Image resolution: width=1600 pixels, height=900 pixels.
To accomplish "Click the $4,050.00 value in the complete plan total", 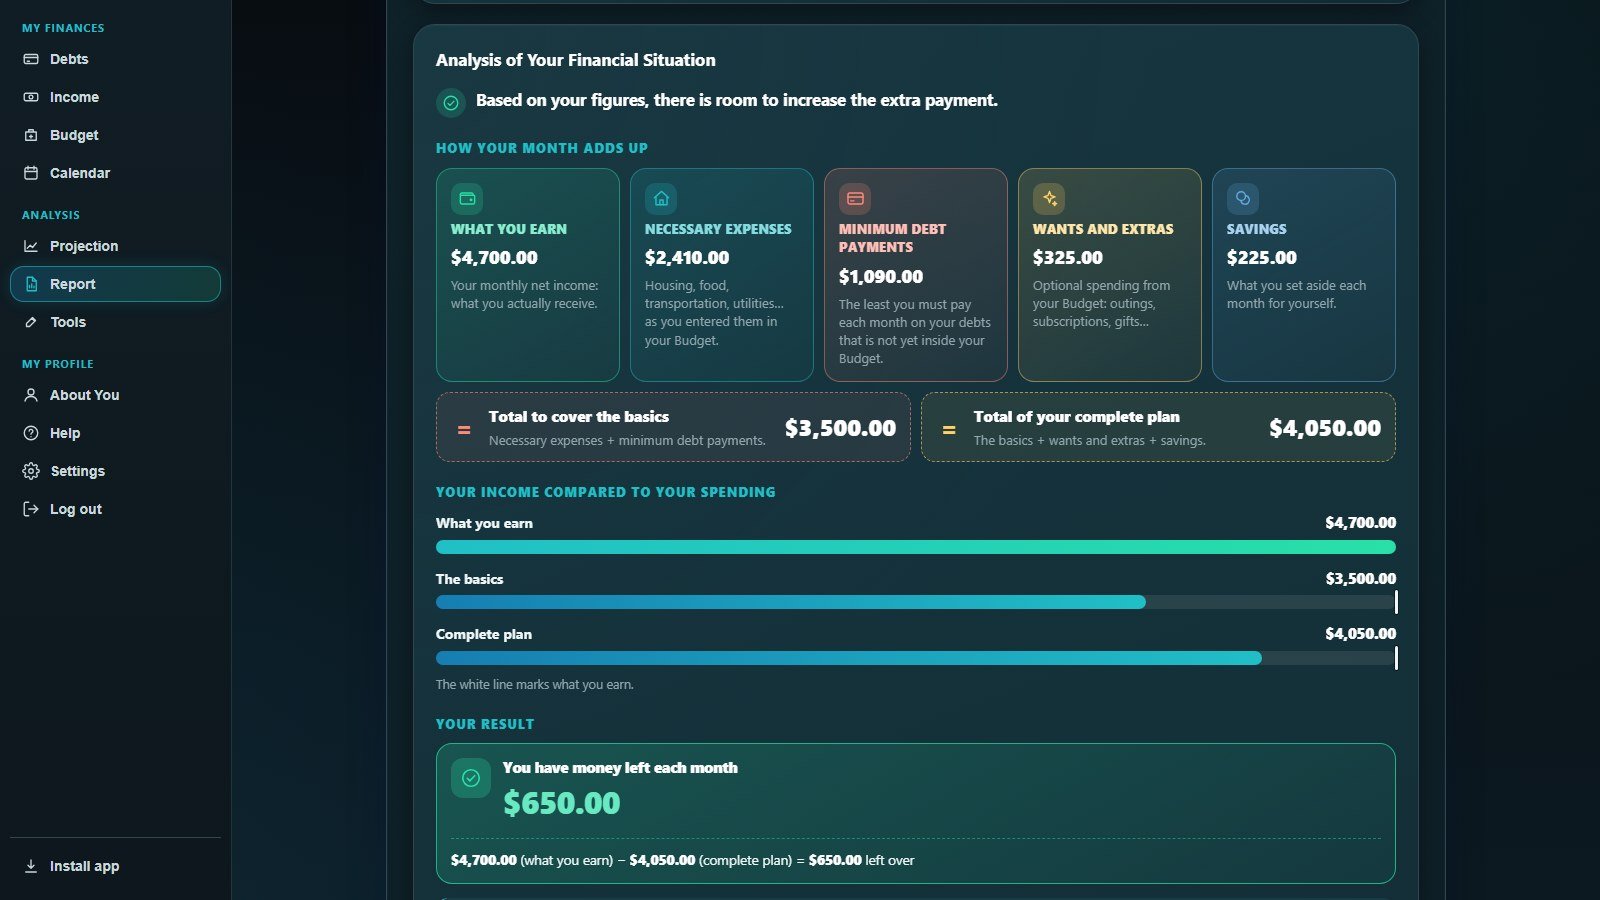I will 1325,428.
